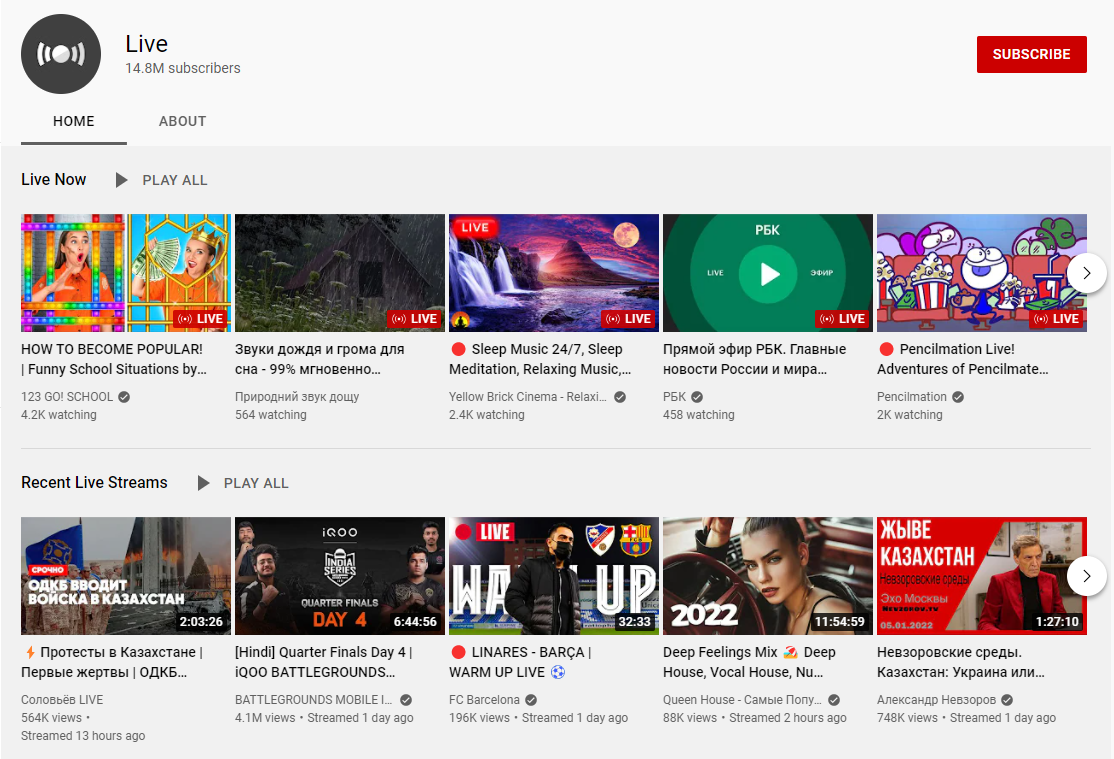Viewport: 1114px width, 759px height.
Task: Click the verified checkmark beside Pencilmation
Action: coord(958,397)
